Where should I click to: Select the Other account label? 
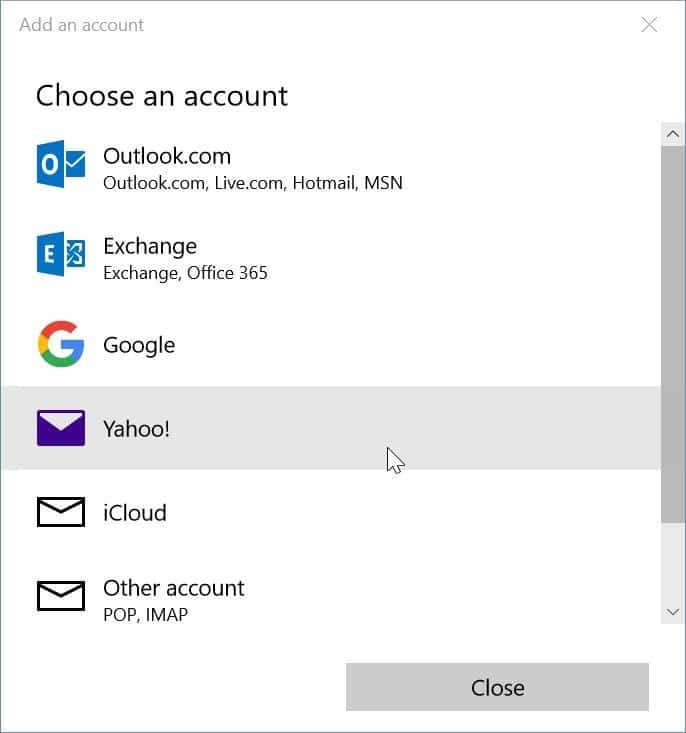(x=173, y=588)
